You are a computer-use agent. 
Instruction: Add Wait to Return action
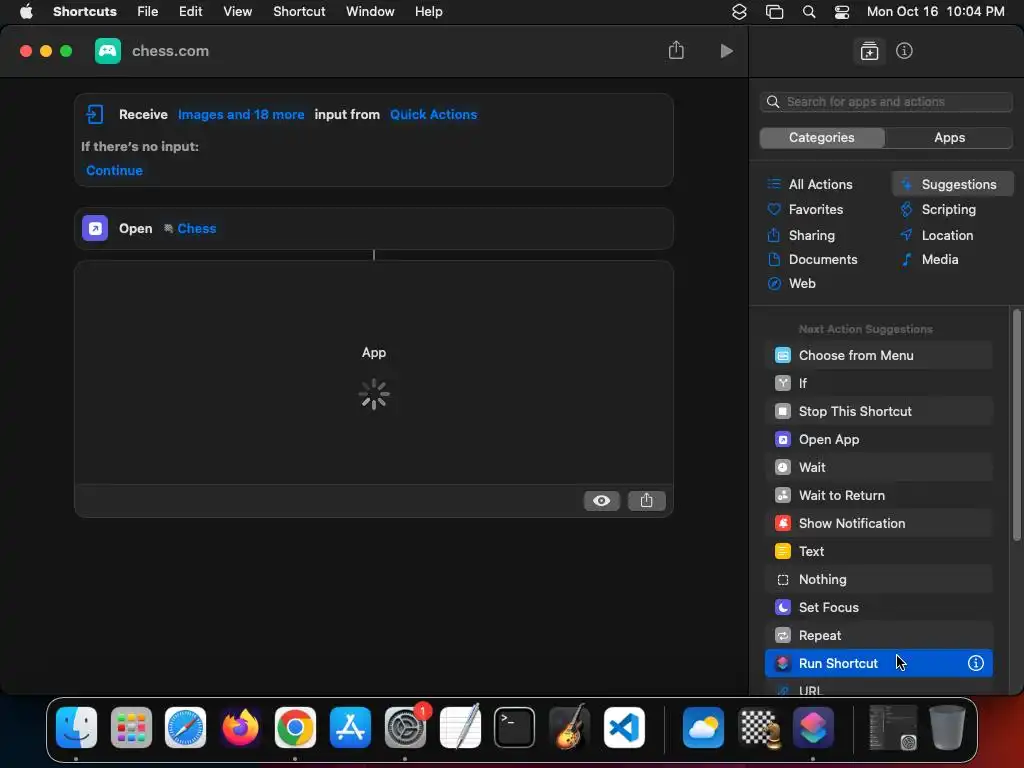pyautogui.click(x=878, y=496)
